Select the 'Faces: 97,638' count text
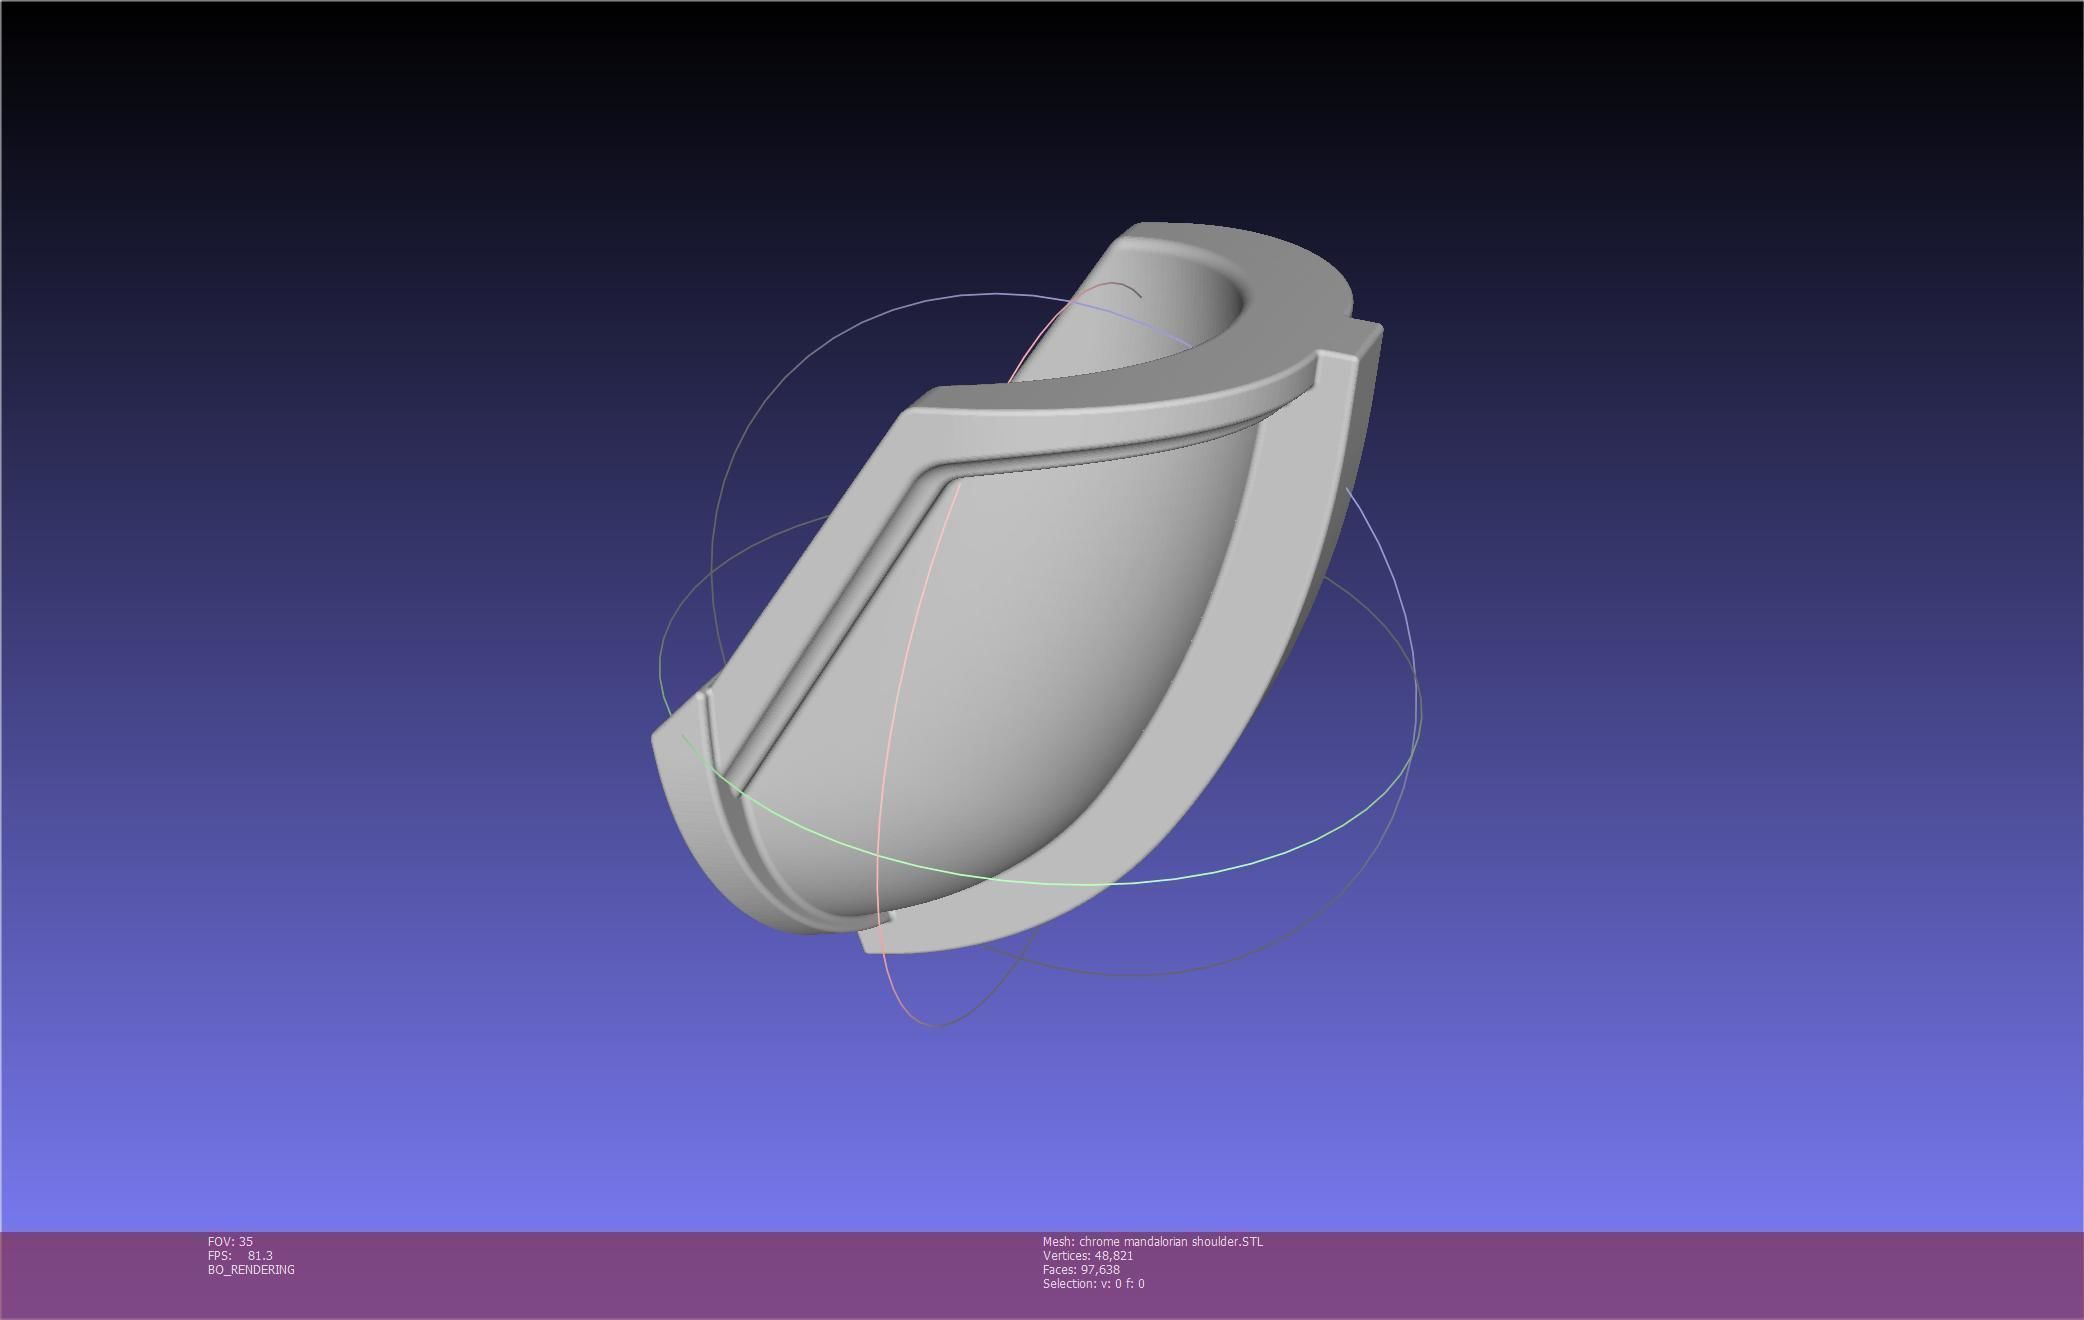 [1080, 1269]
